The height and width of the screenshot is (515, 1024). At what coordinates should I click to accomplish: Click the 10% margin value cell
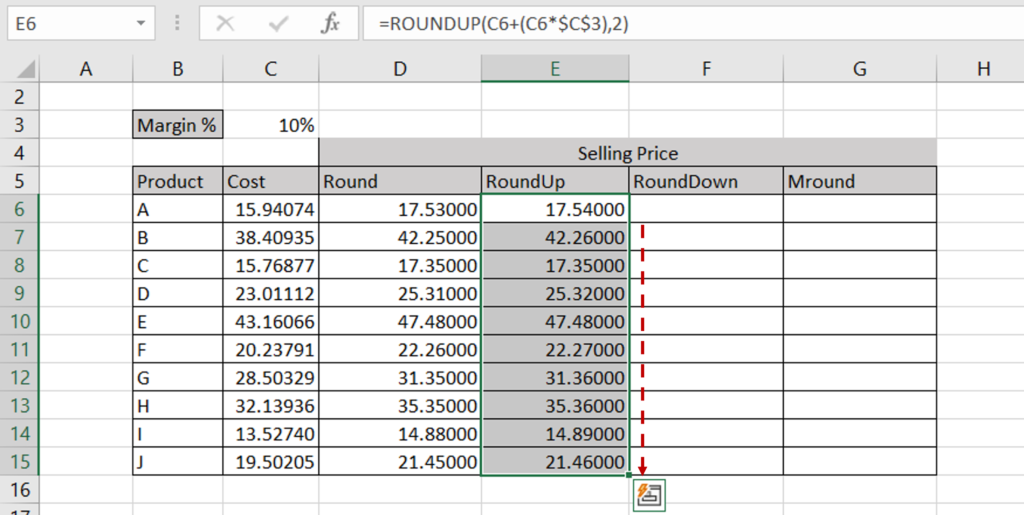(x=270, y=126)
